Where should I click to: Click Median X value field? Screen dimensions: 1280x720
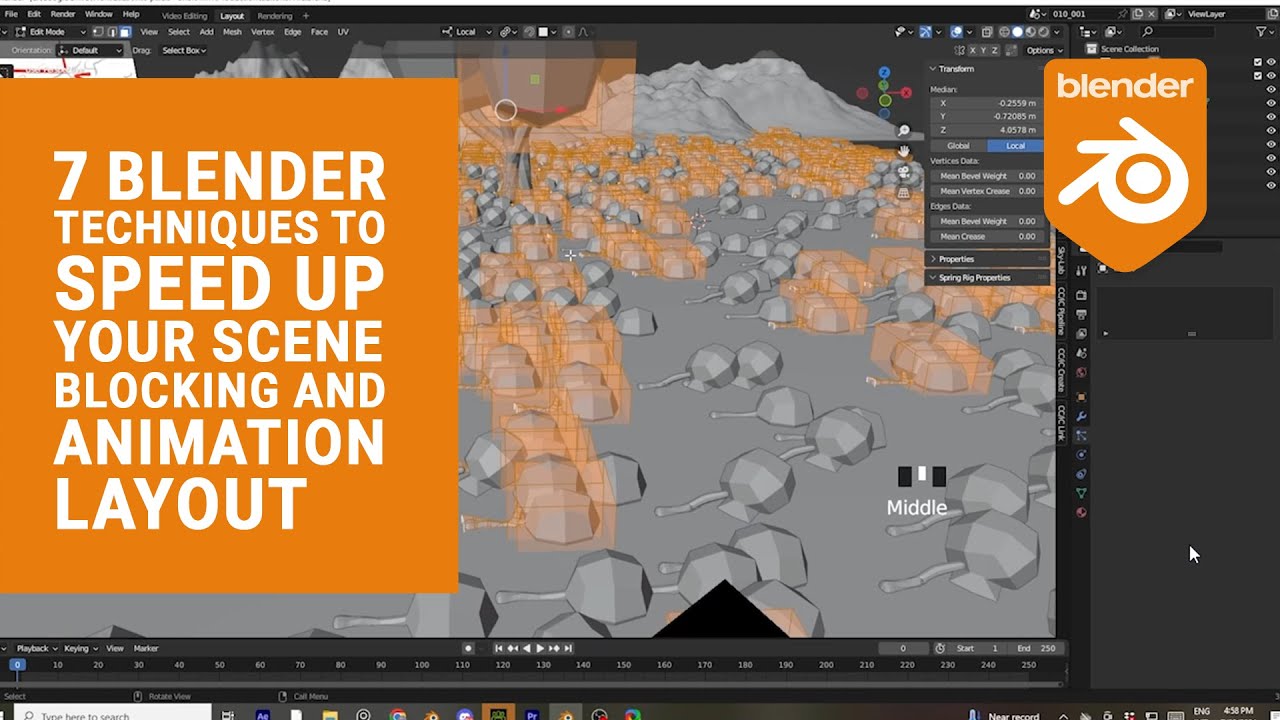986,104
